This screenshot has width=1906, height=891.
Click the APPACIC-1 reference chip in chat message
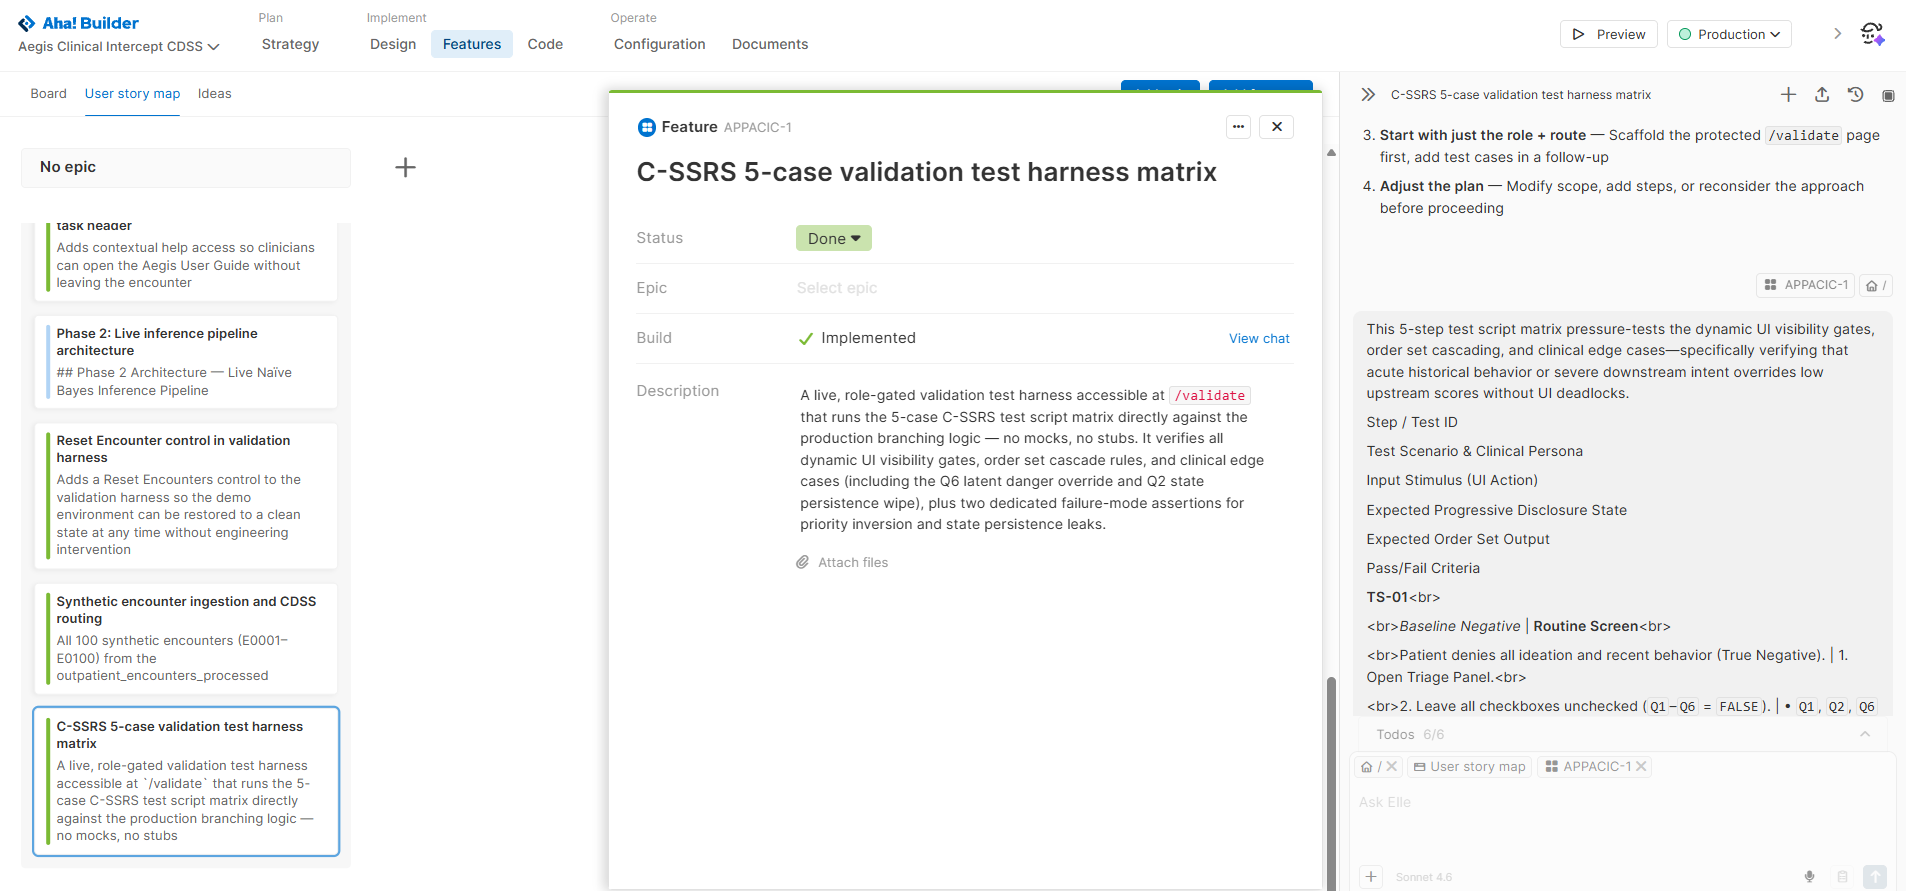coord(1806,285)
